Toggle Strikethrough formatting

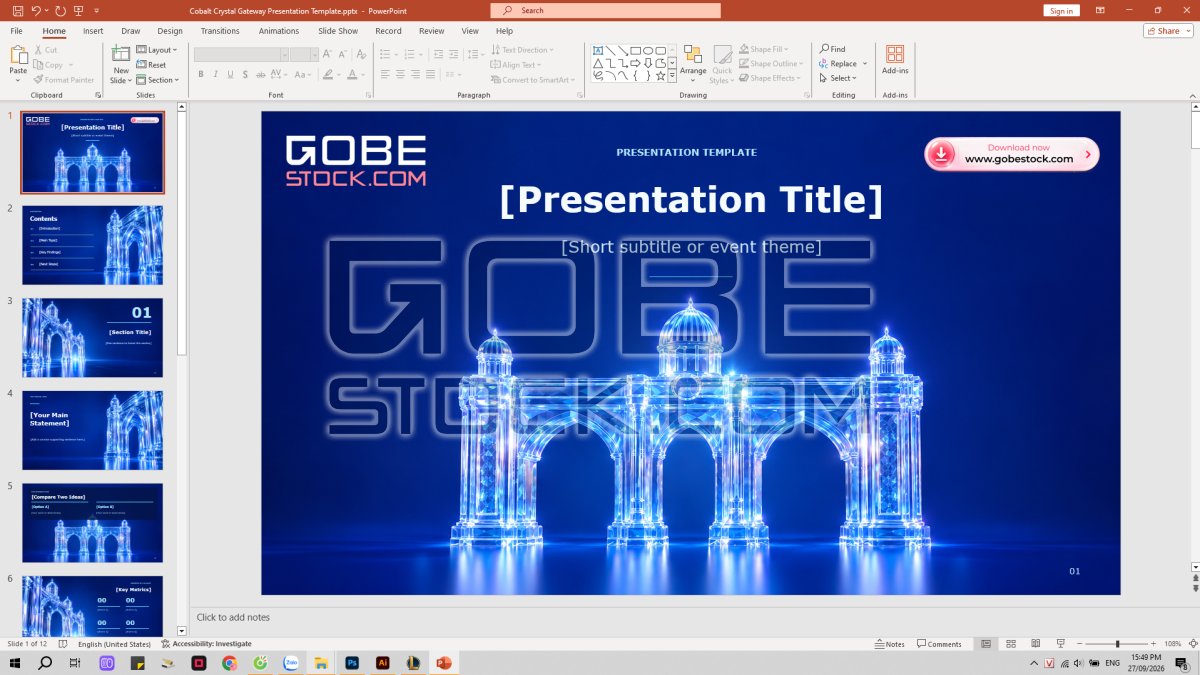pos(262,74)
